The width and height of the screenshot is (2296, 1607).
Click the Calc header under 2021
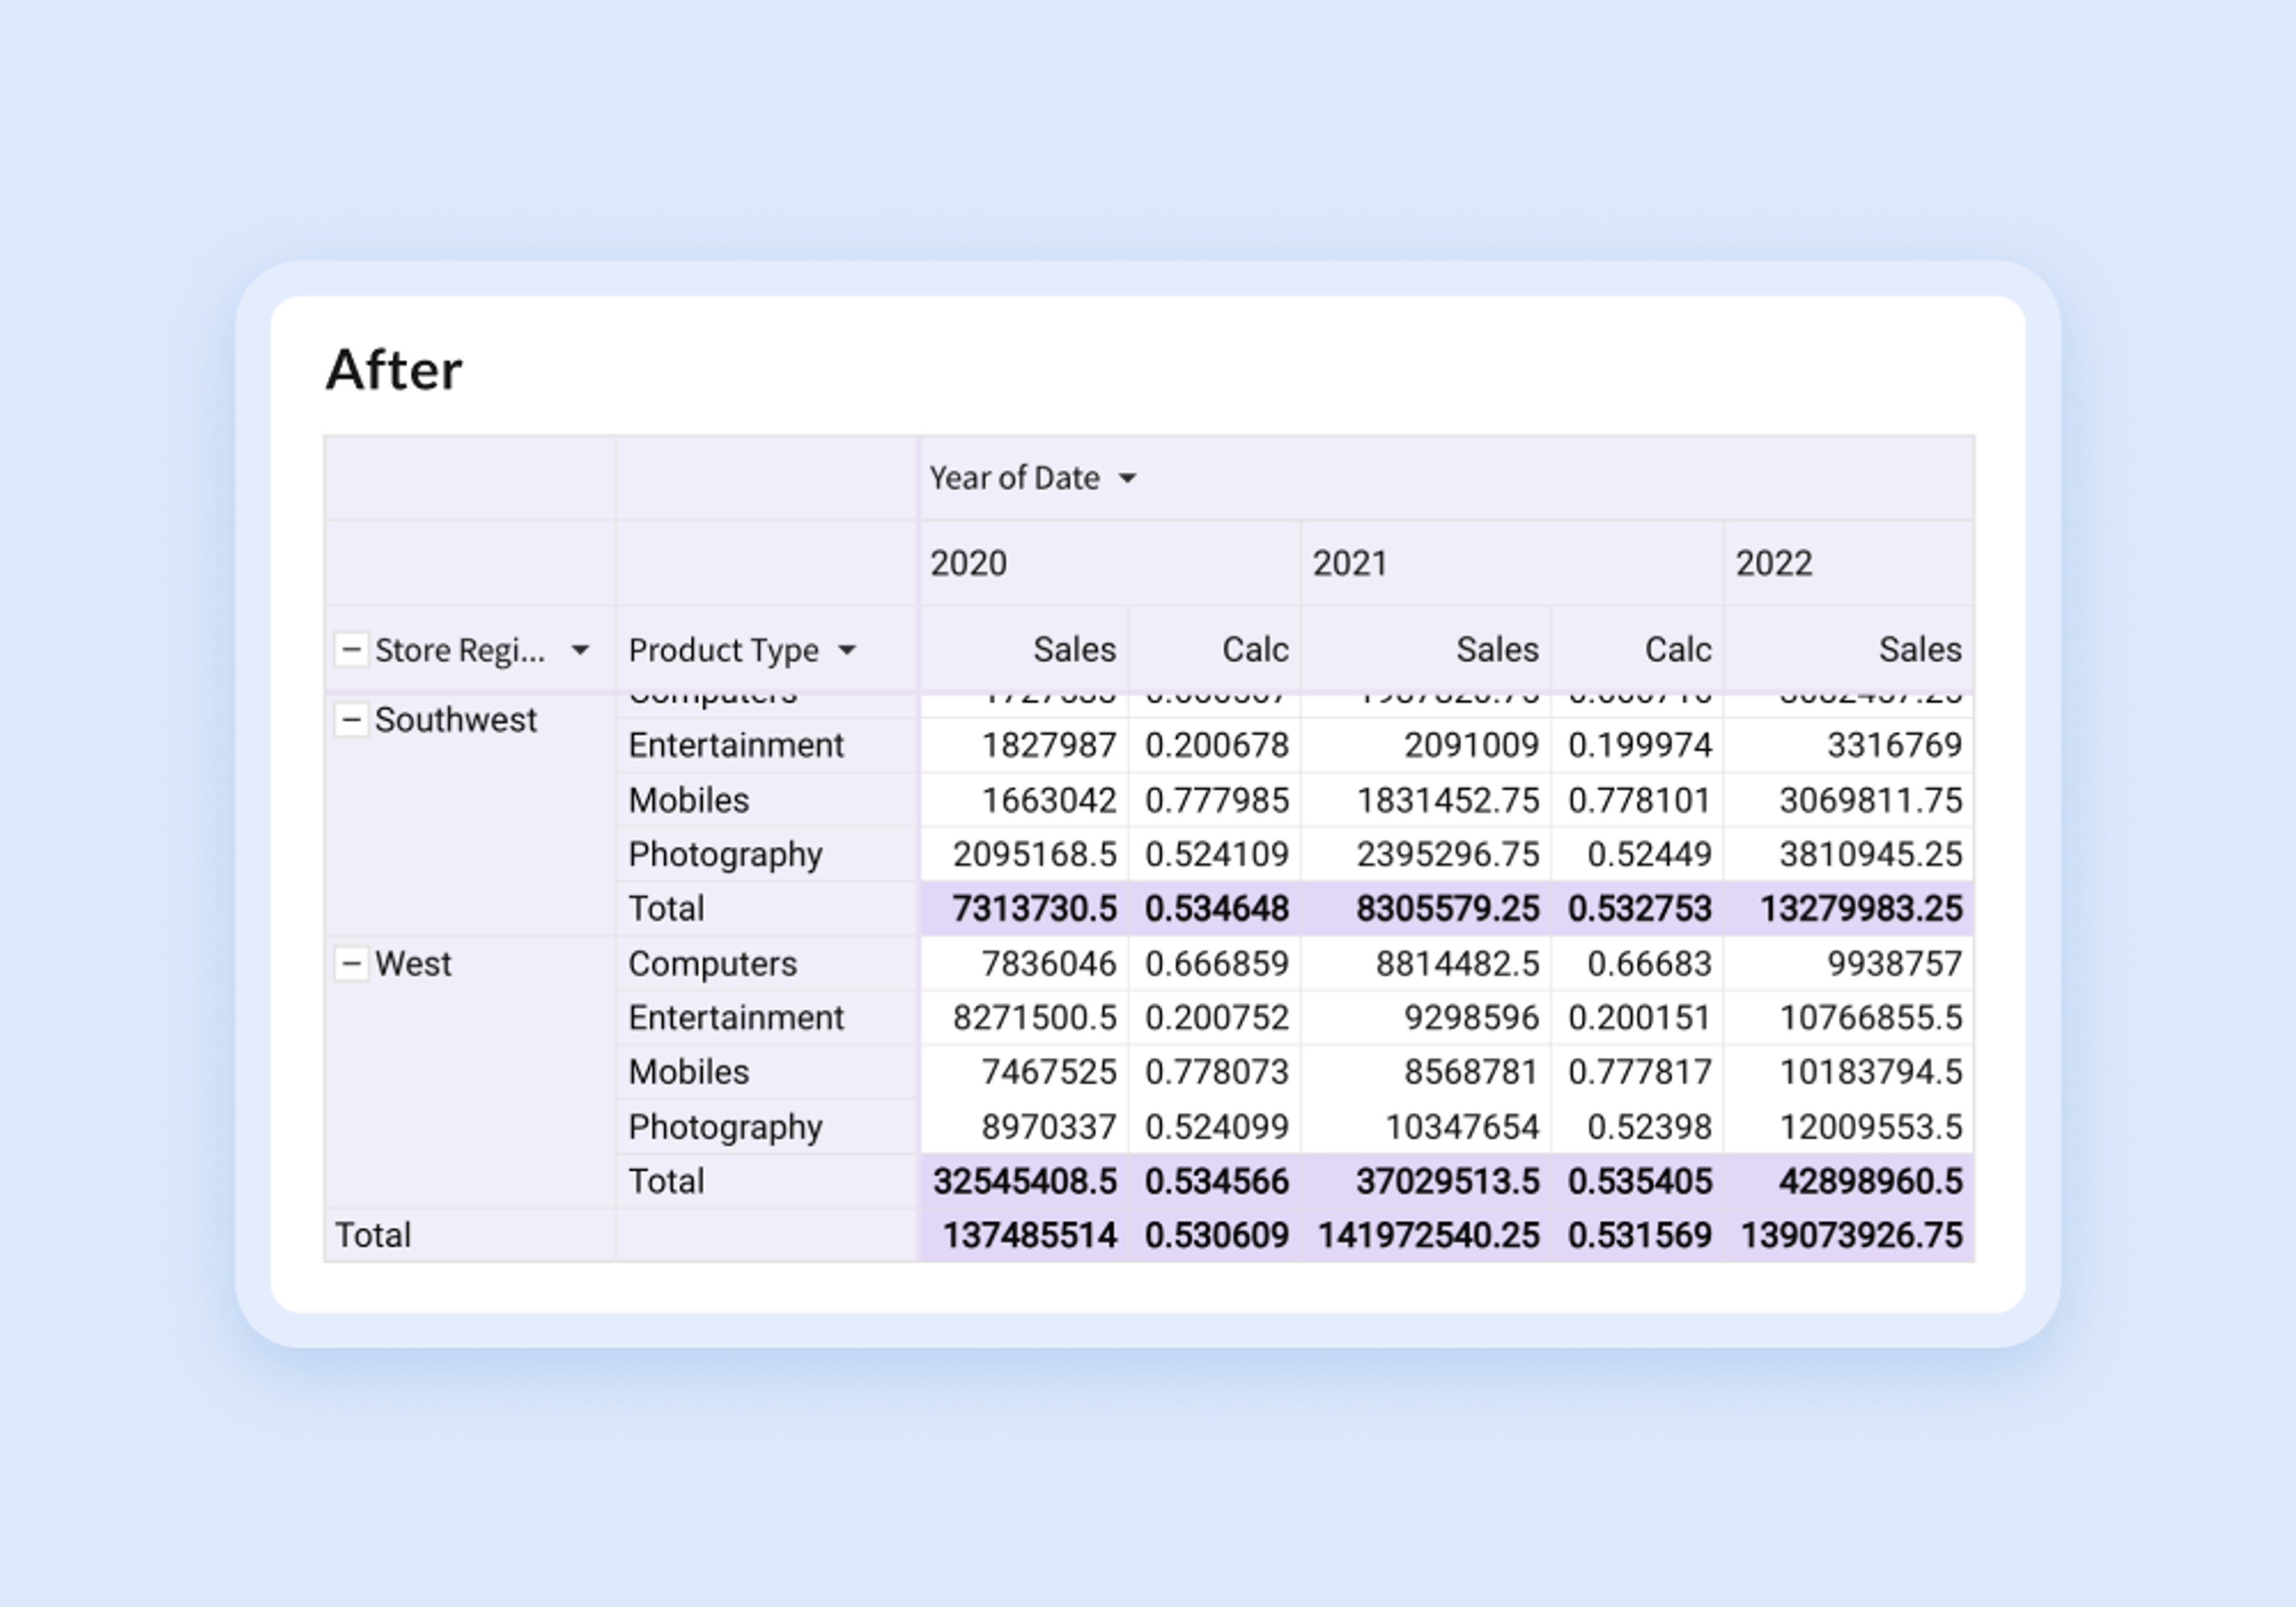point(1678,650)
